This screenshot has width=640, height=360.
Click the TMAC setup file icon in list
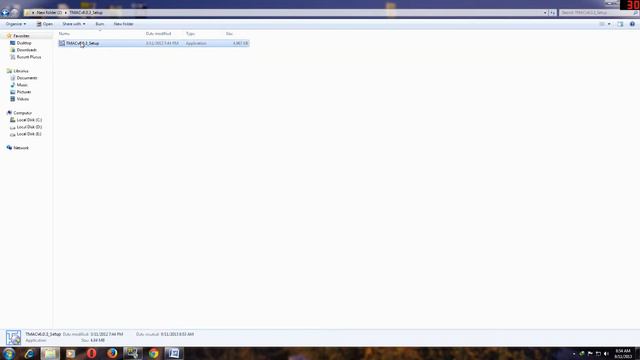point(62,43)
